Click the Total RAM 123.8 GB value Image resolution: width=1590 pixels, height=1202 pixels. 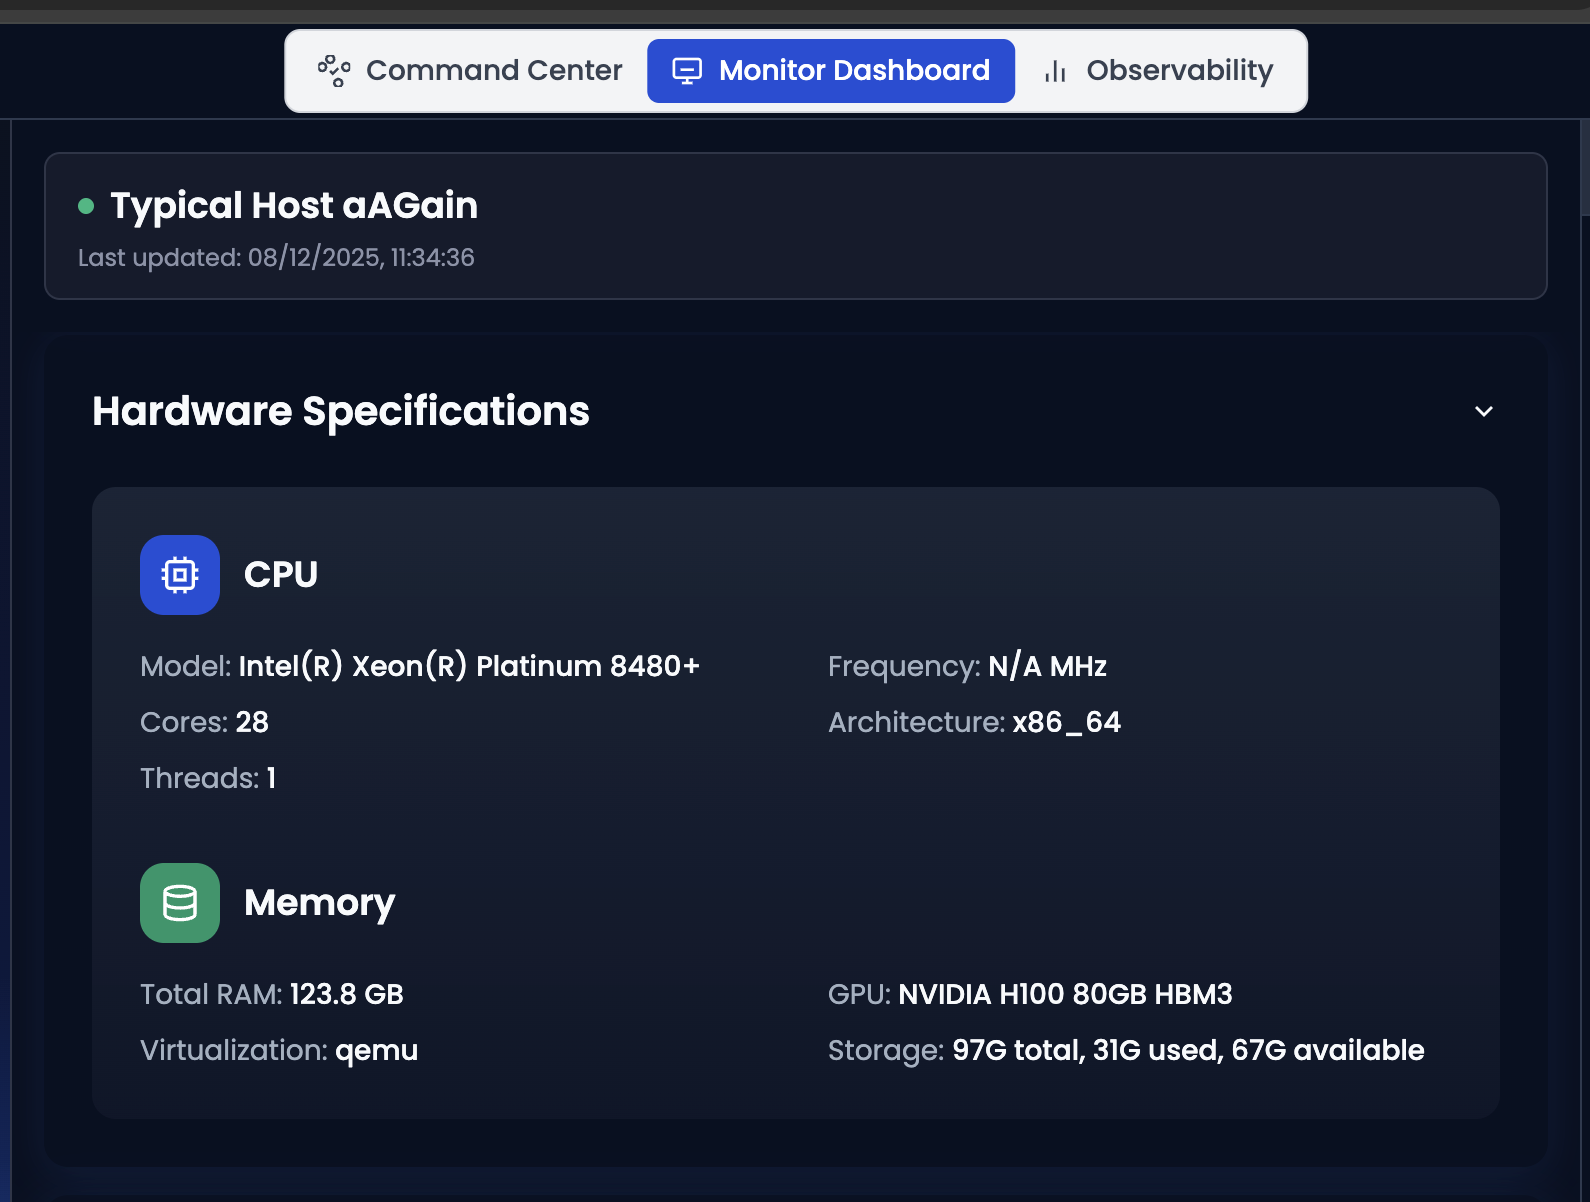coord(346,994)
